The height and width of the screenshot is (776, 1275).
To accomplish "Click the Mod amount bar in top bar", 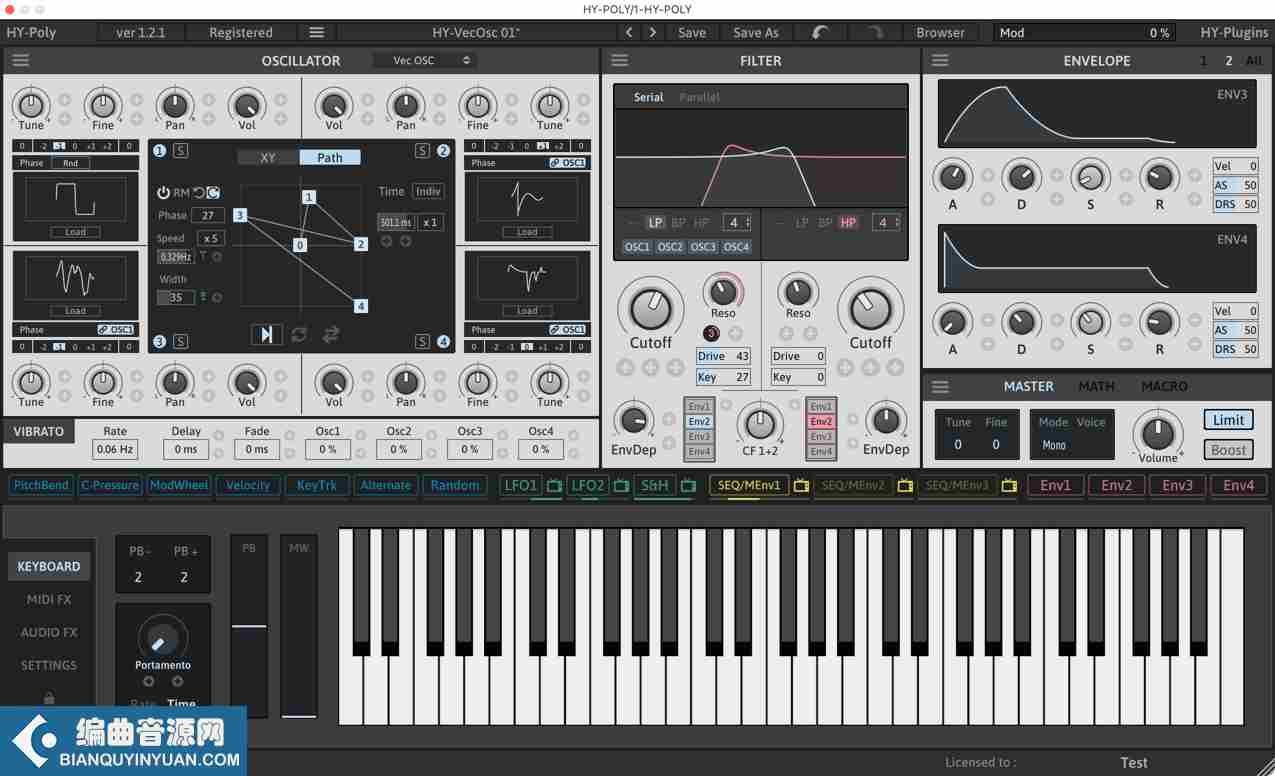I will [x=1085, y=32].
